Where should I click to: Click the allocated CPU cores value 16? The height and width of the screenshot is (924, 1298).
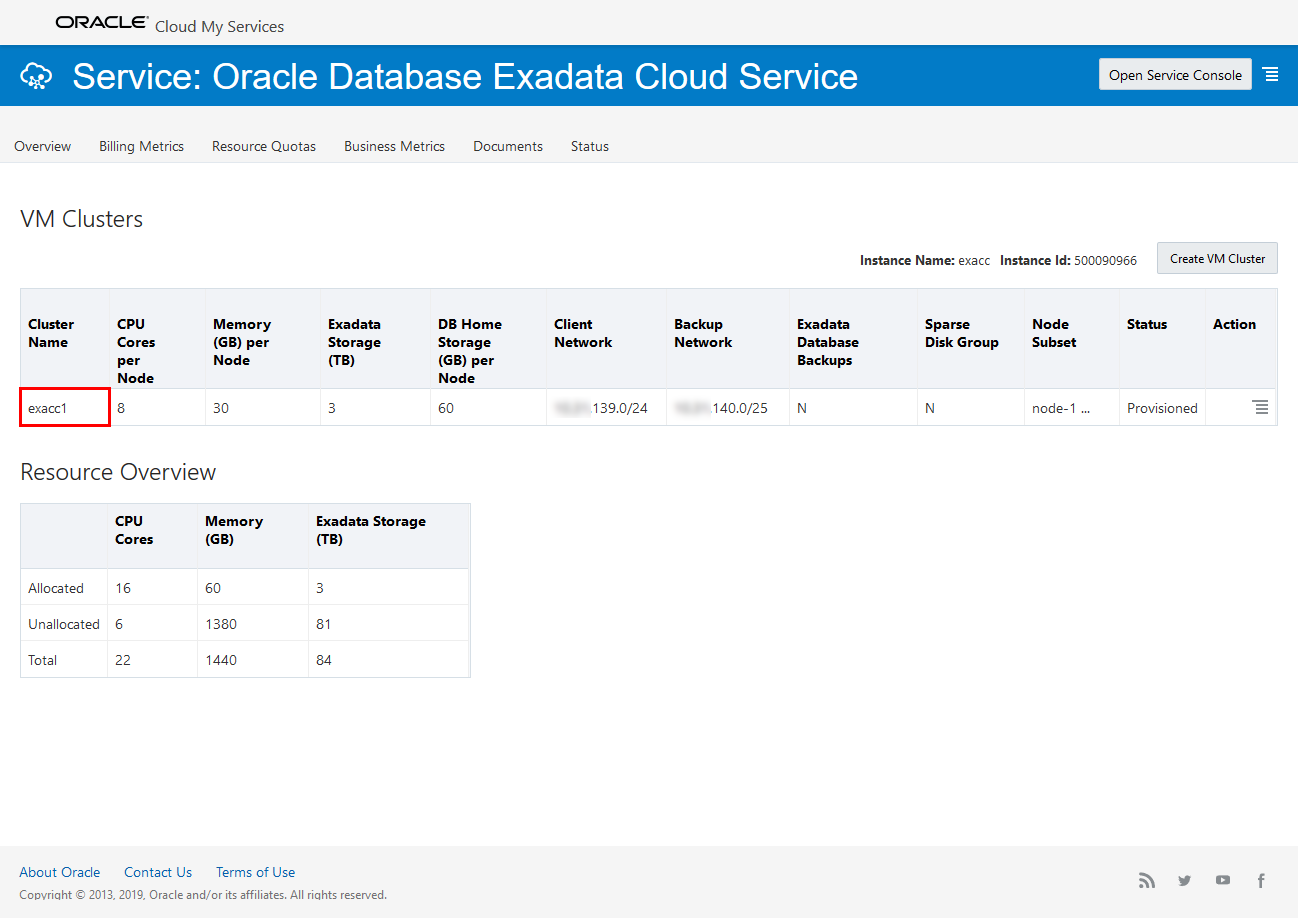tap(123, 588)
